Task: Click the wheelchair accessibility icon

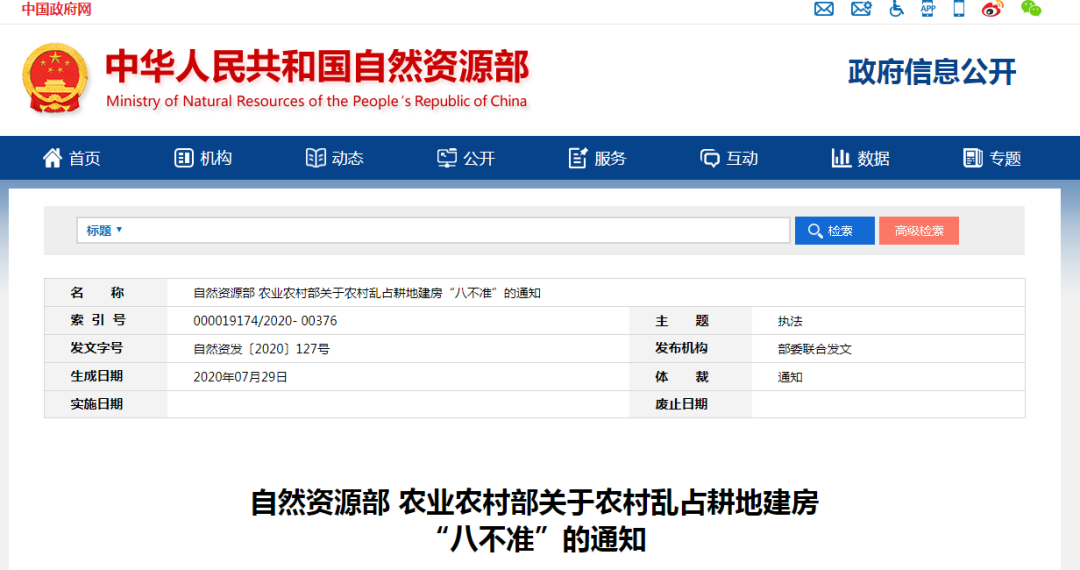Action: point(896,9)
